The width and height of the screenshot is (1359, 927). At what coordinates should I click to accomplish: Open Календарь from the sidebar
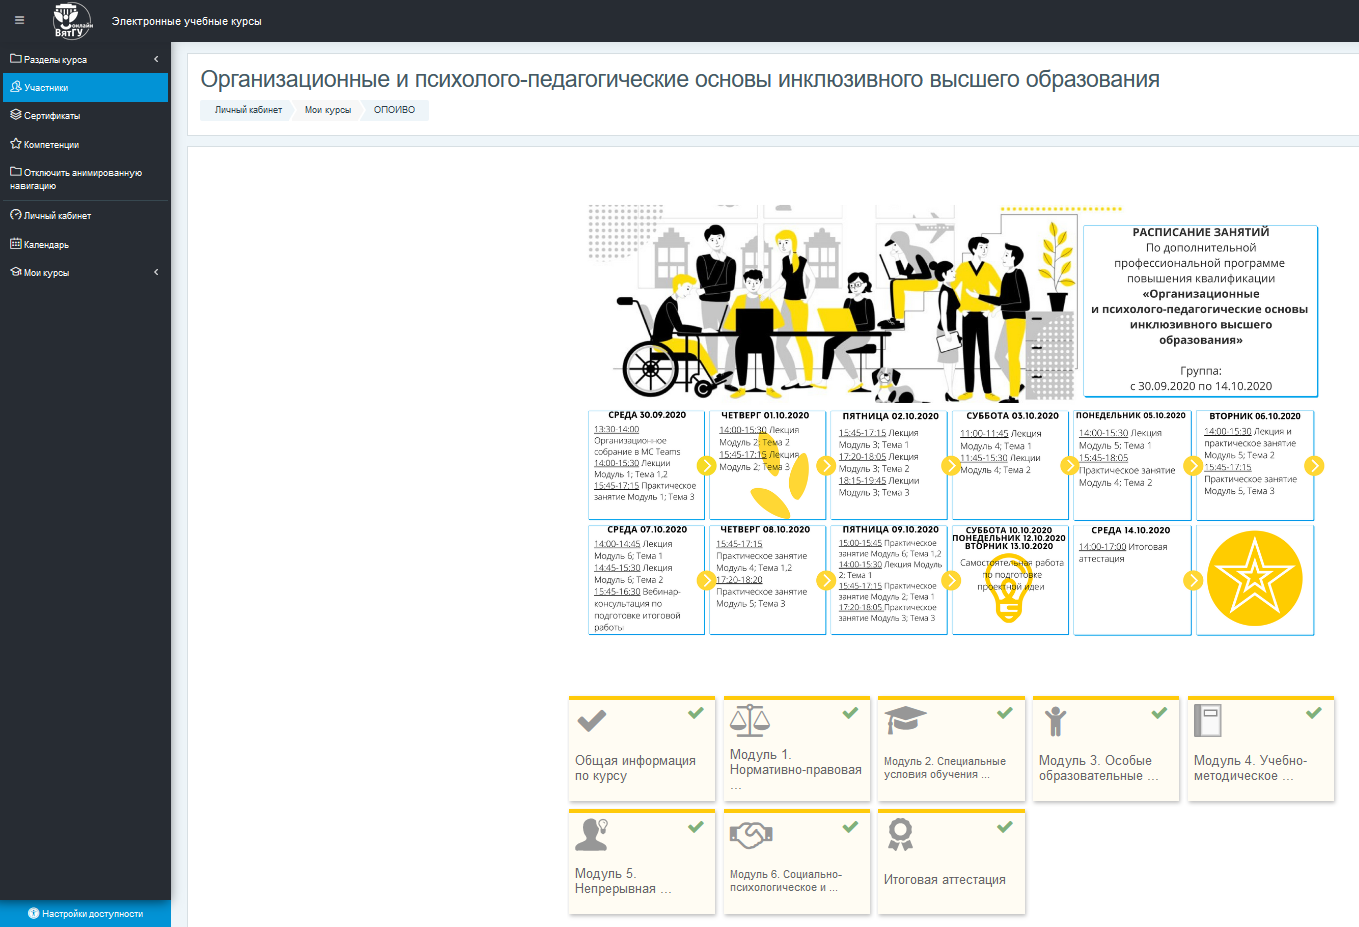(x=46, y=244)
